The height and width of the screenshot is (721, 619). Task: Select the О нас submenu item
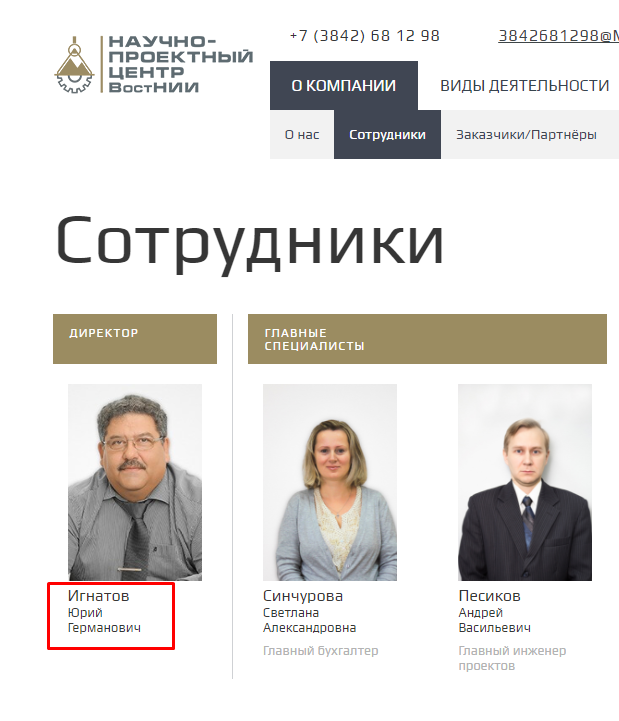[x=302, y=135]
